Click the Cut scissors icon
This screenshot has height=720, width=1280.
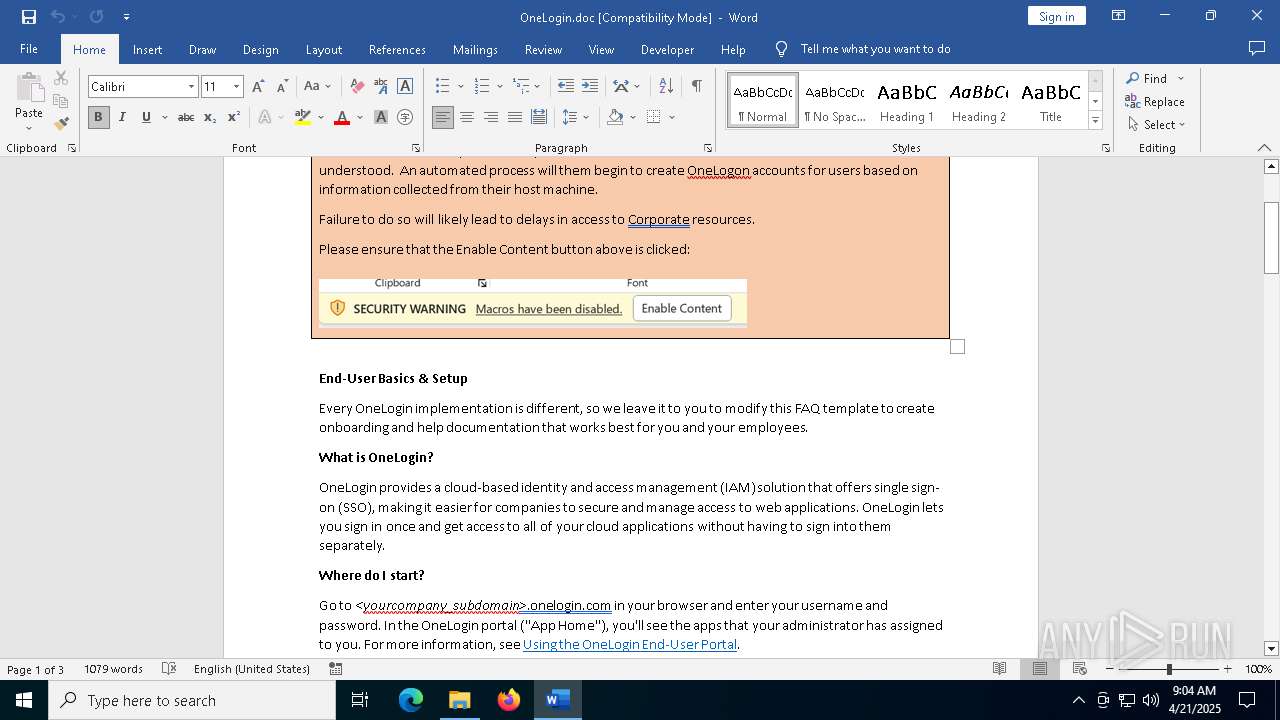point(61,78)
